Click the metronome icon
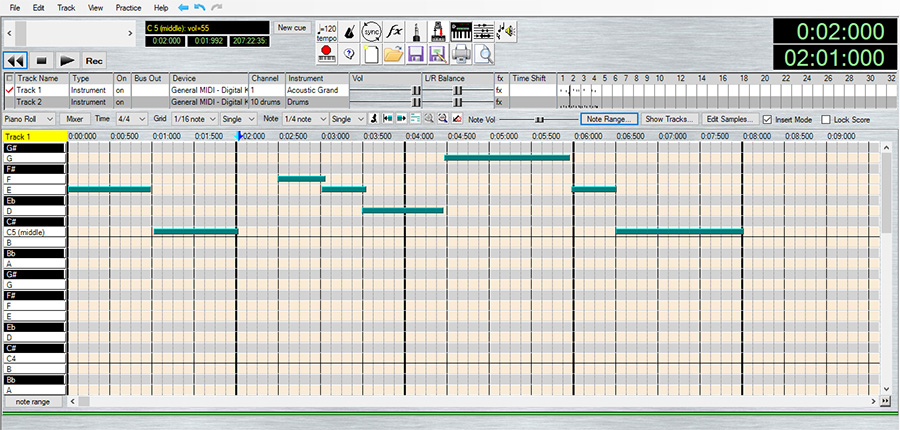This screenshot has width=900, height=430. click(x=349, y=32)
